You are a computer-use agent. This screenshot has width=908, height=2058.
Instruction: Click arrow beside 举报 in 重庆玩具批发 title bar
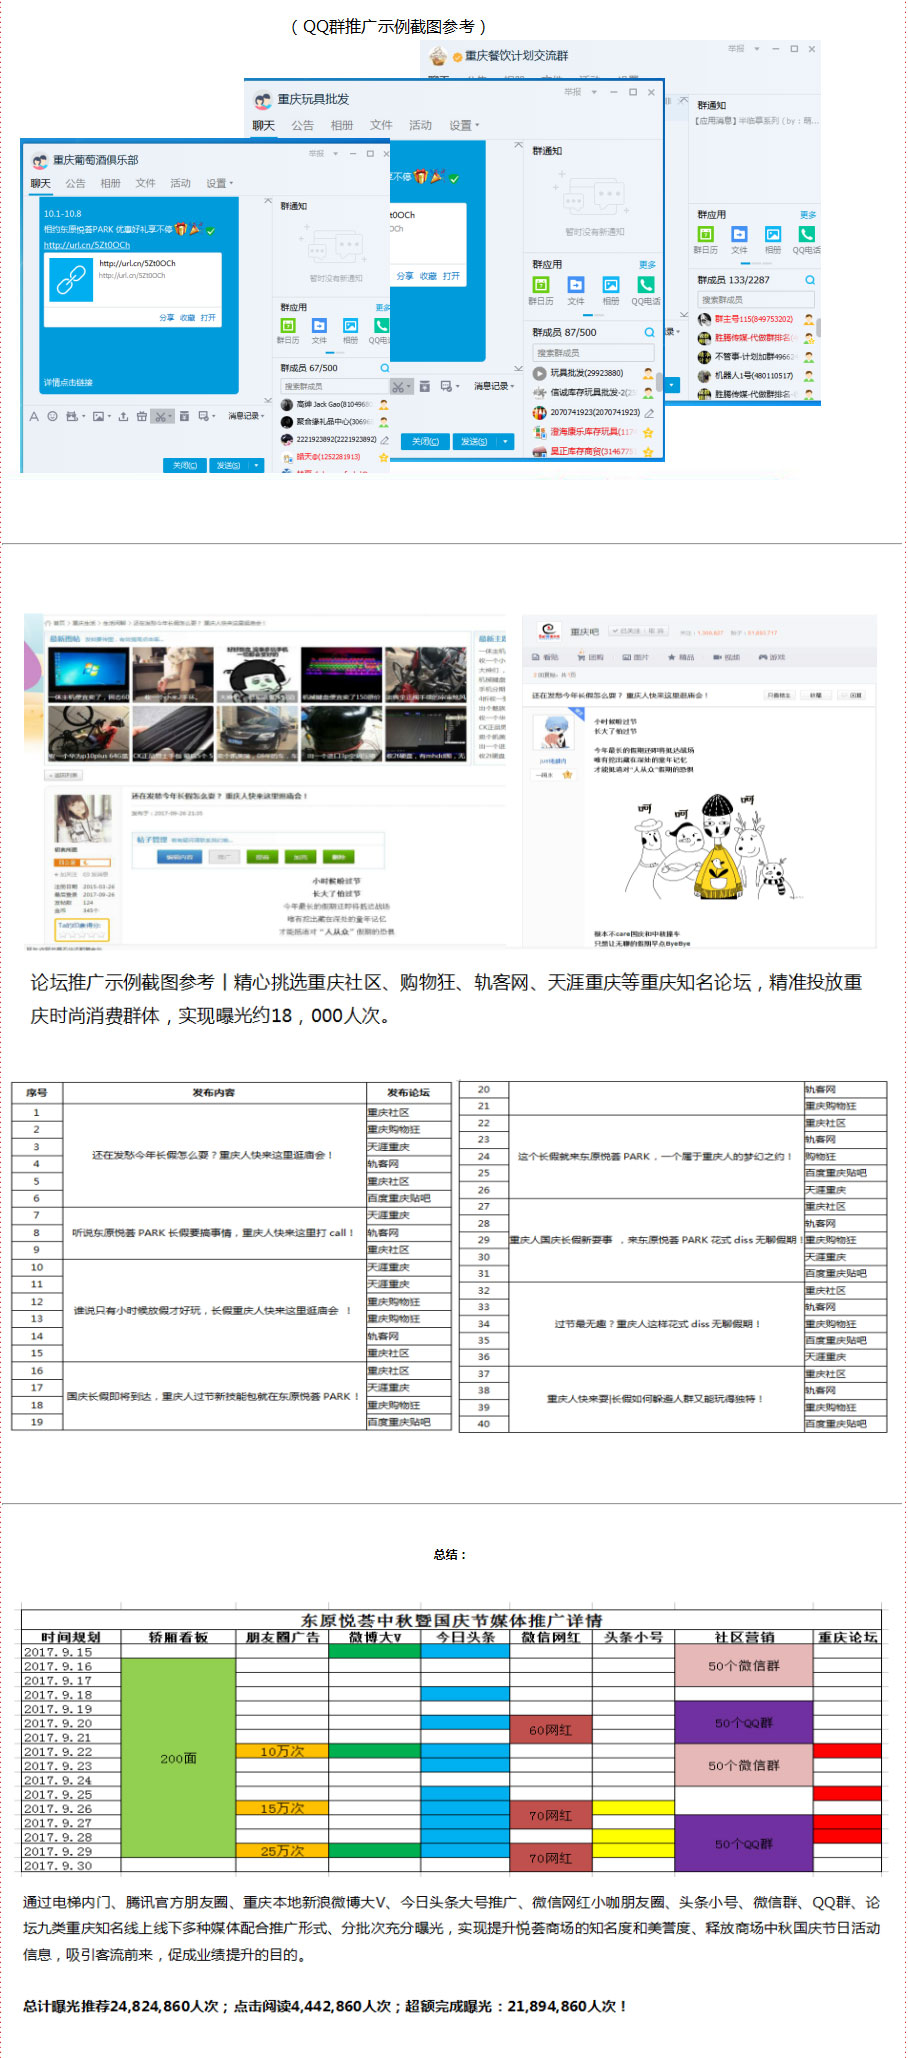(x=594, y=92)
